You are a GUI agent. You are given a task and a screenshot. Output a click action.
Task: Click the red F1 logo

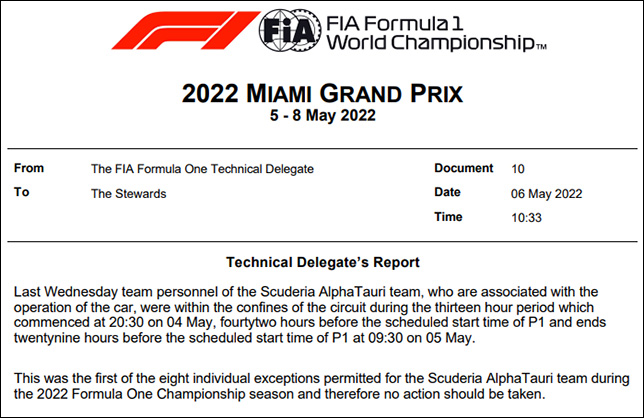(186, 30)
